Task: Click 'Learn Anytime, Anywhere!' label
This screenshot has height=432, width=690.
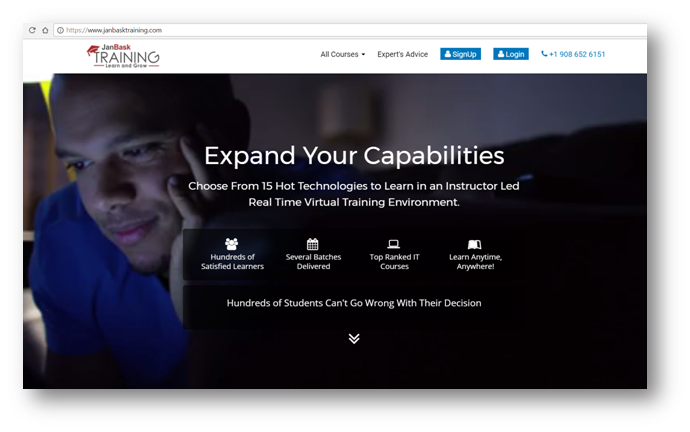Action: 475,262
